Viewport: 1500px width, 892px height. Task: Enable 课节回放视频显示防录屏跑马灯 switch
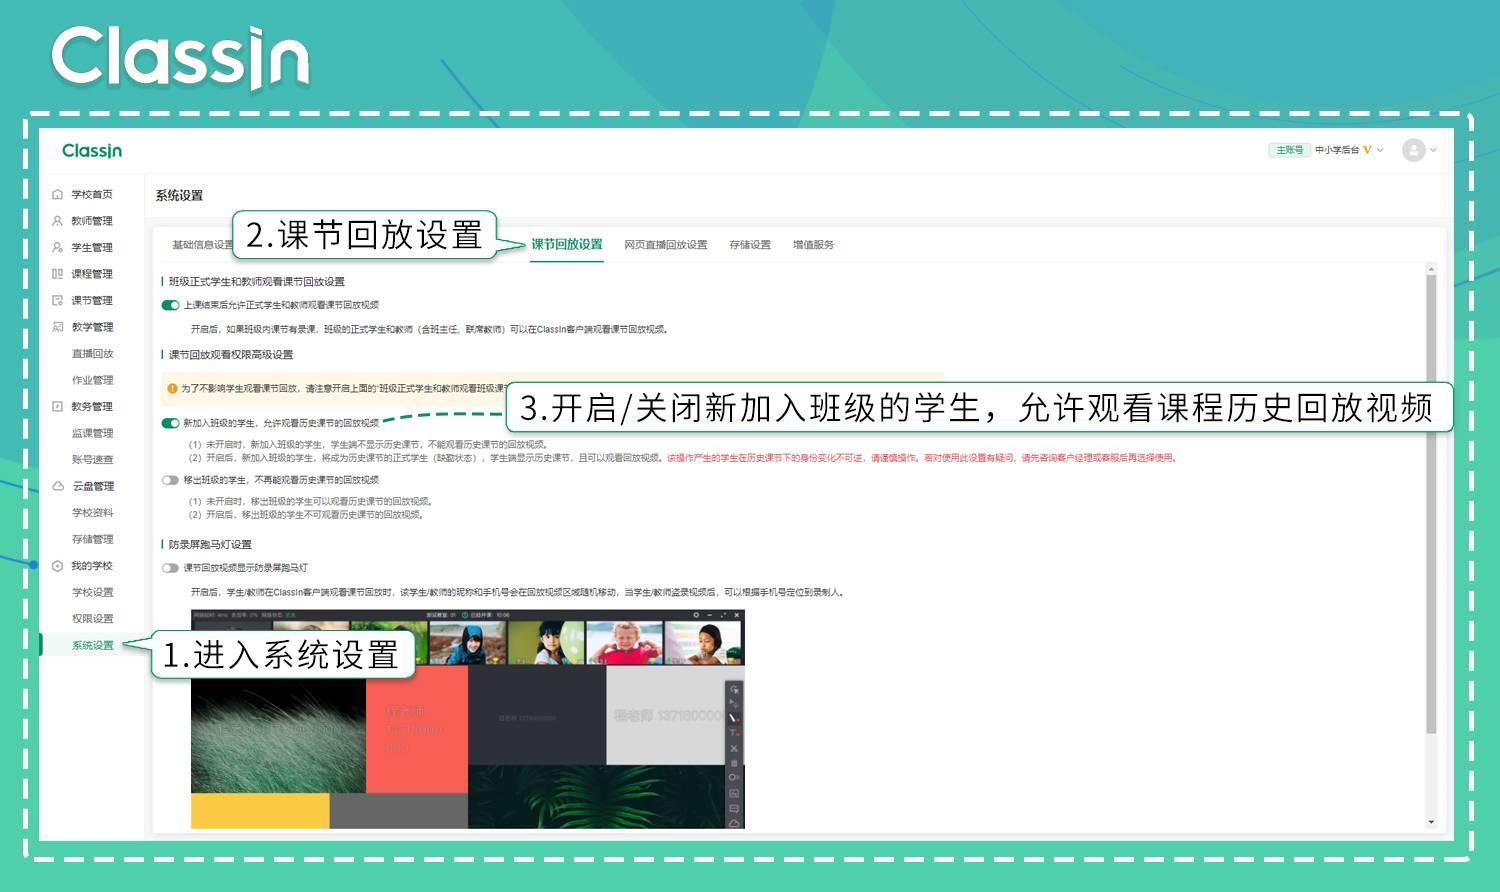pyautogui.click(x=170, y=568)
